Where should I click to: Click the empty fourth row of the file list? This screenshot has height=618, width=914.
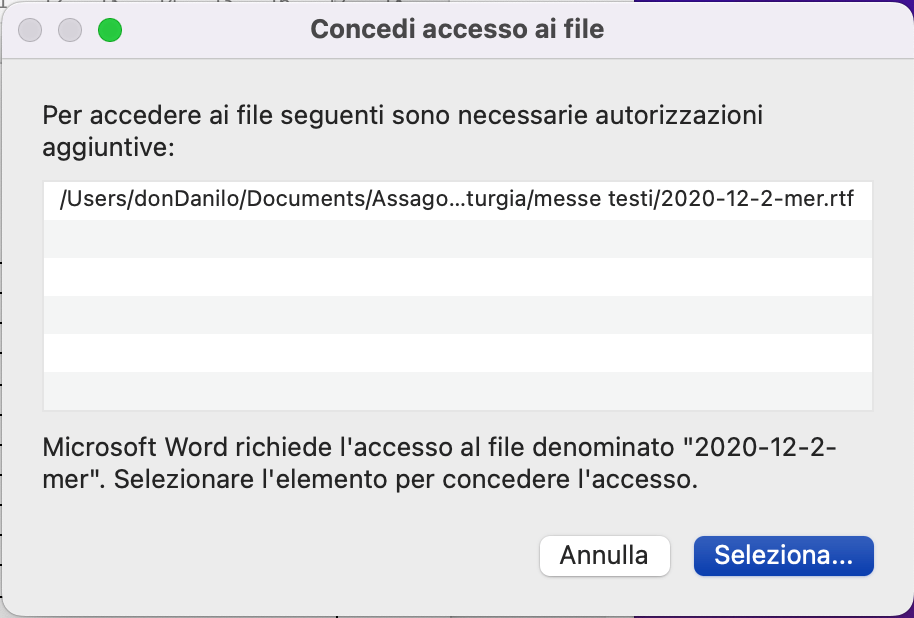[x=458, y=315]
